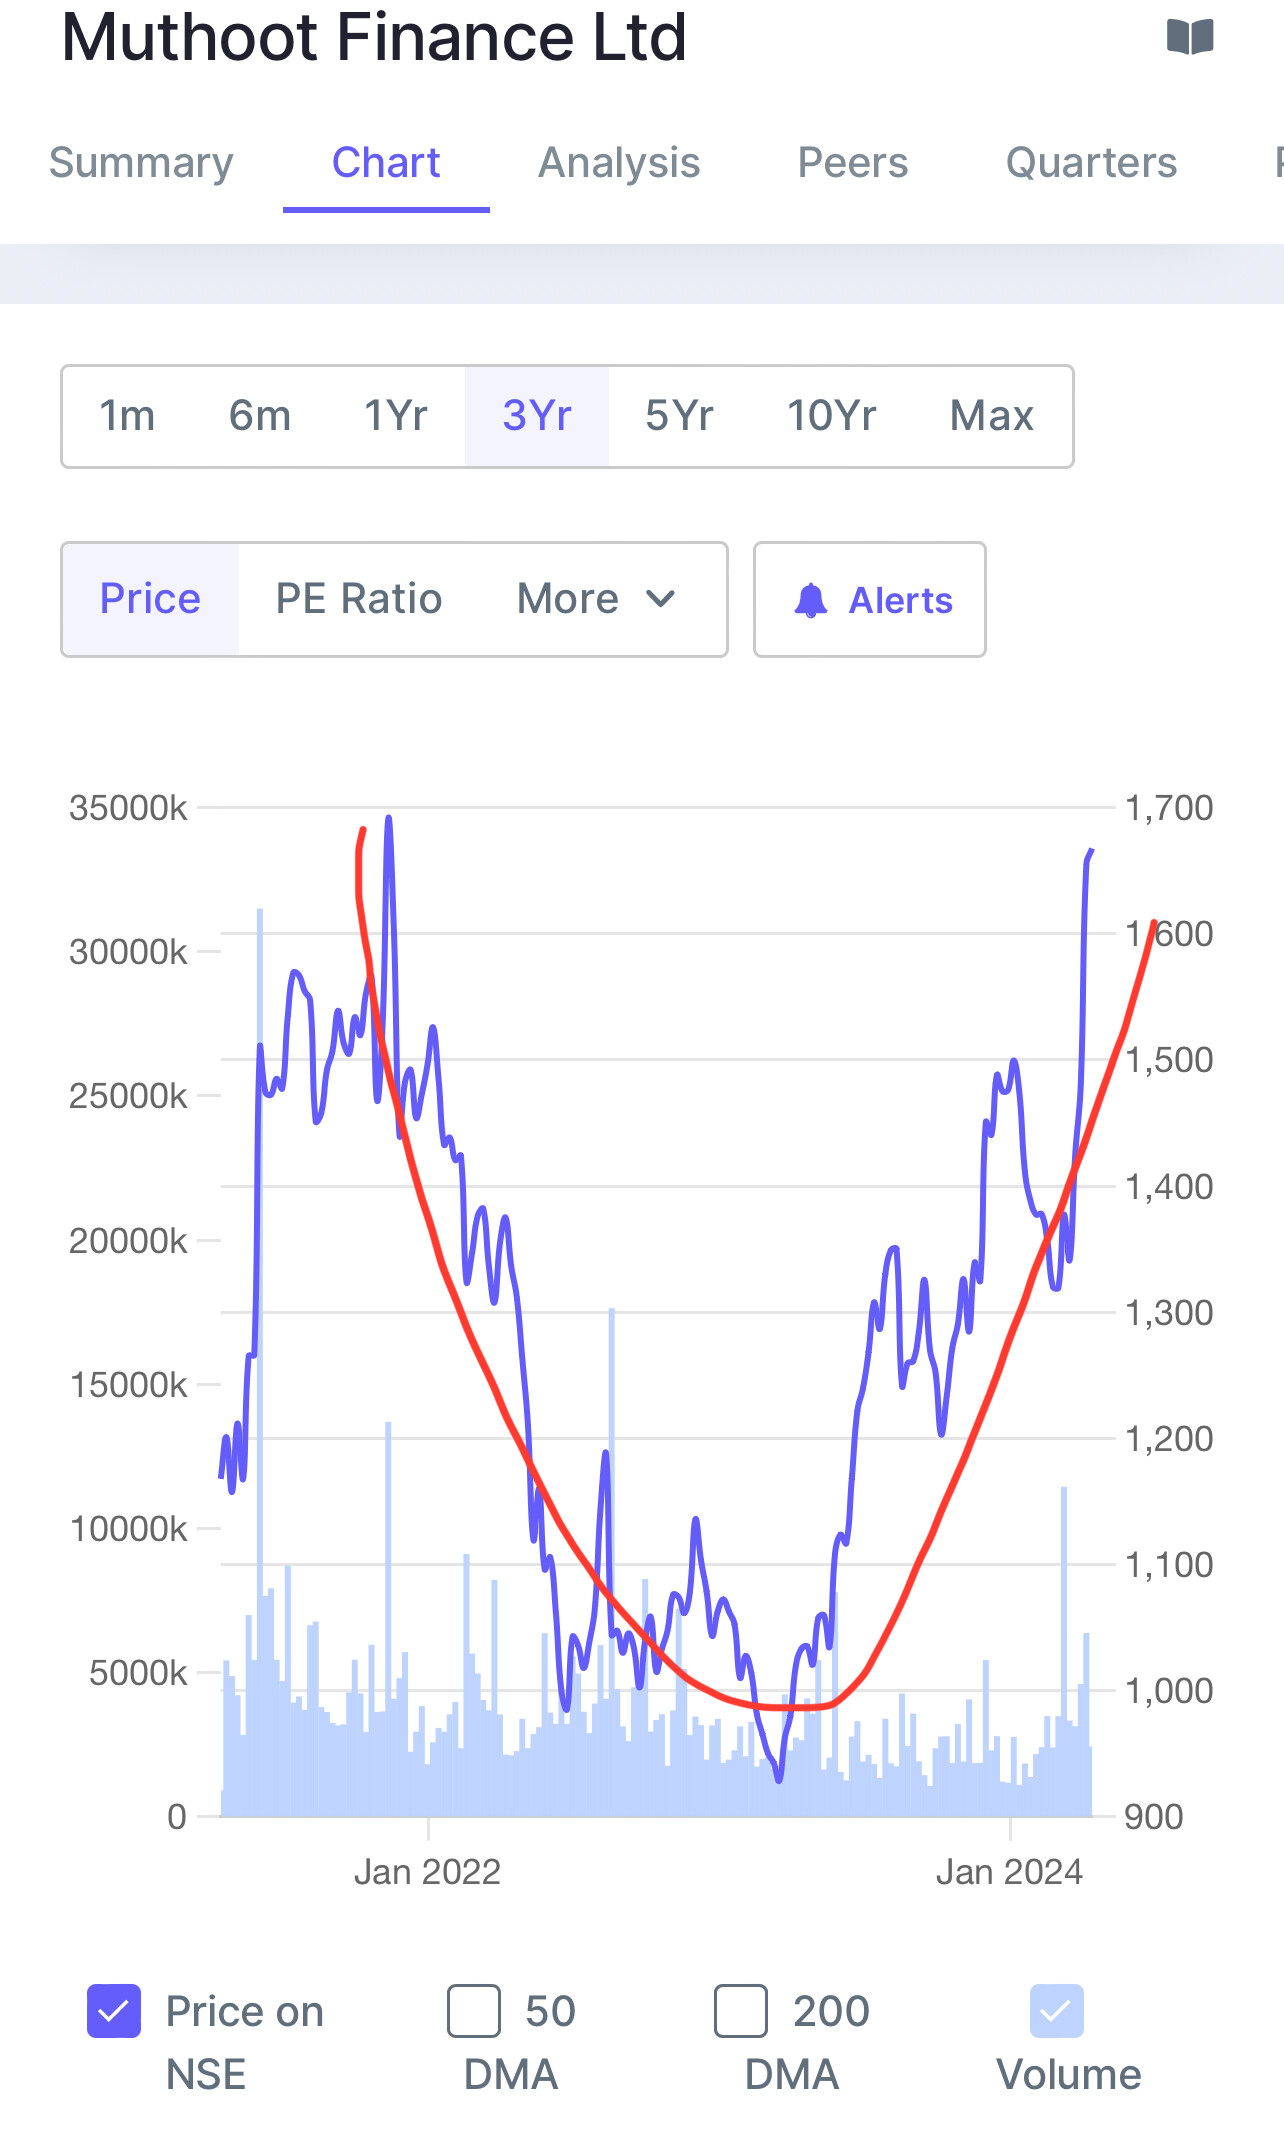Enable the 50 DMA checkbox
This screenshot has width=1284, height=2154.
(474, 2011)
